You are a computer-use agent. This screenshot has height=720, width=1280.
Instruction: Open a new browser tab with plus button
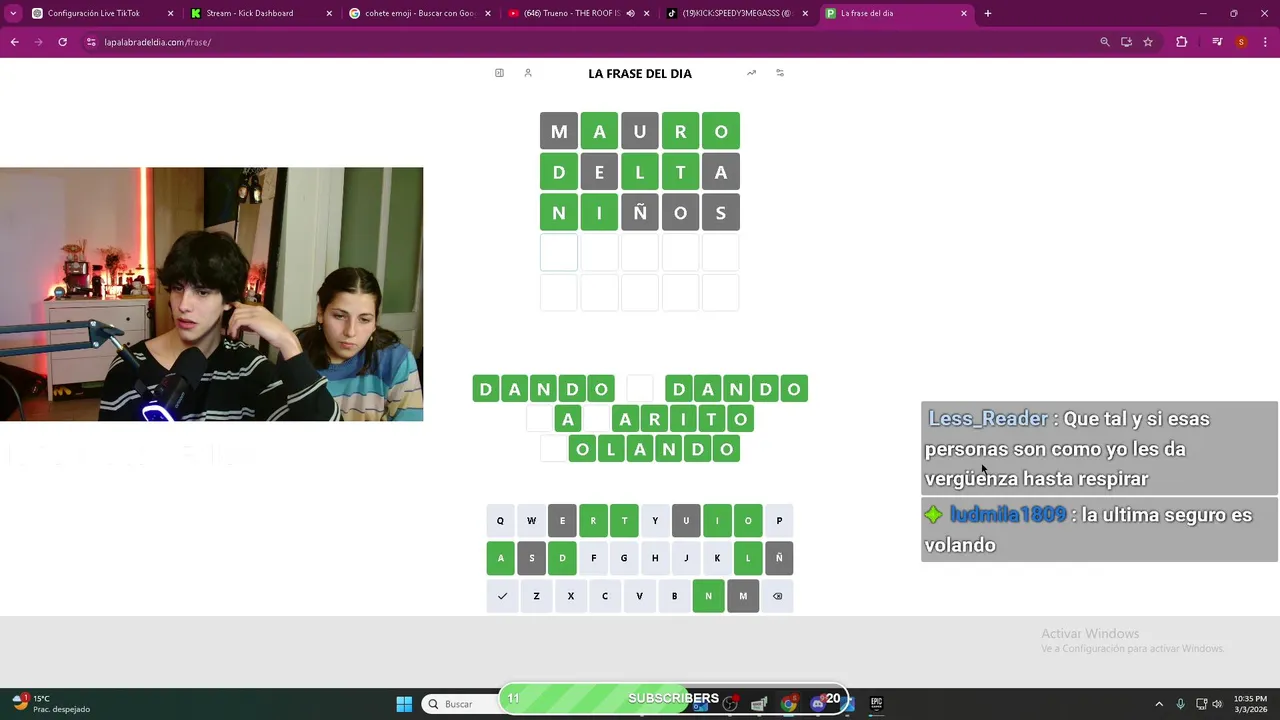pyautogui.click(x=988, y=13)
